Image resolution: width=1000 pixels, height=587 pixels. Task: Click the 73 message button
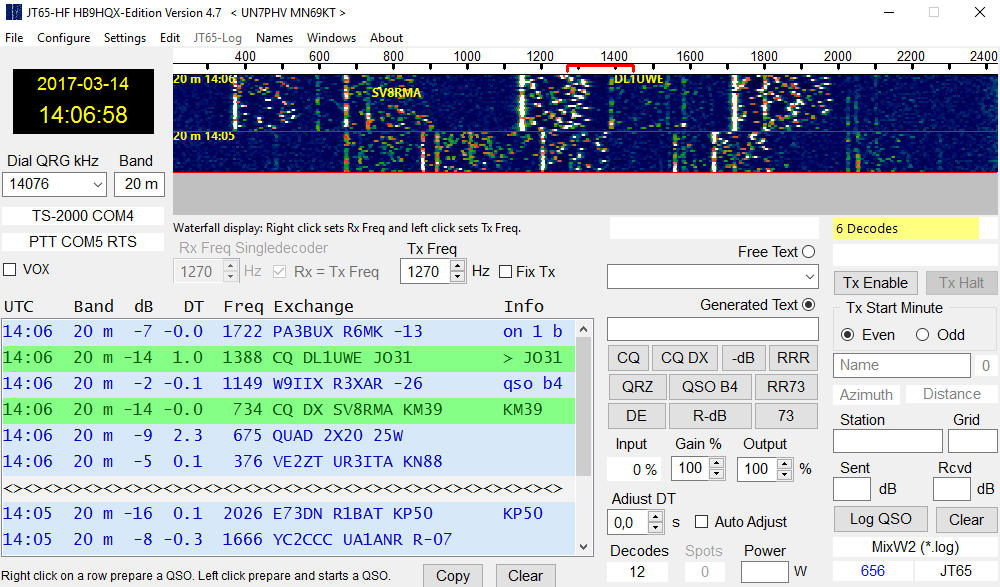coord(786,416)
